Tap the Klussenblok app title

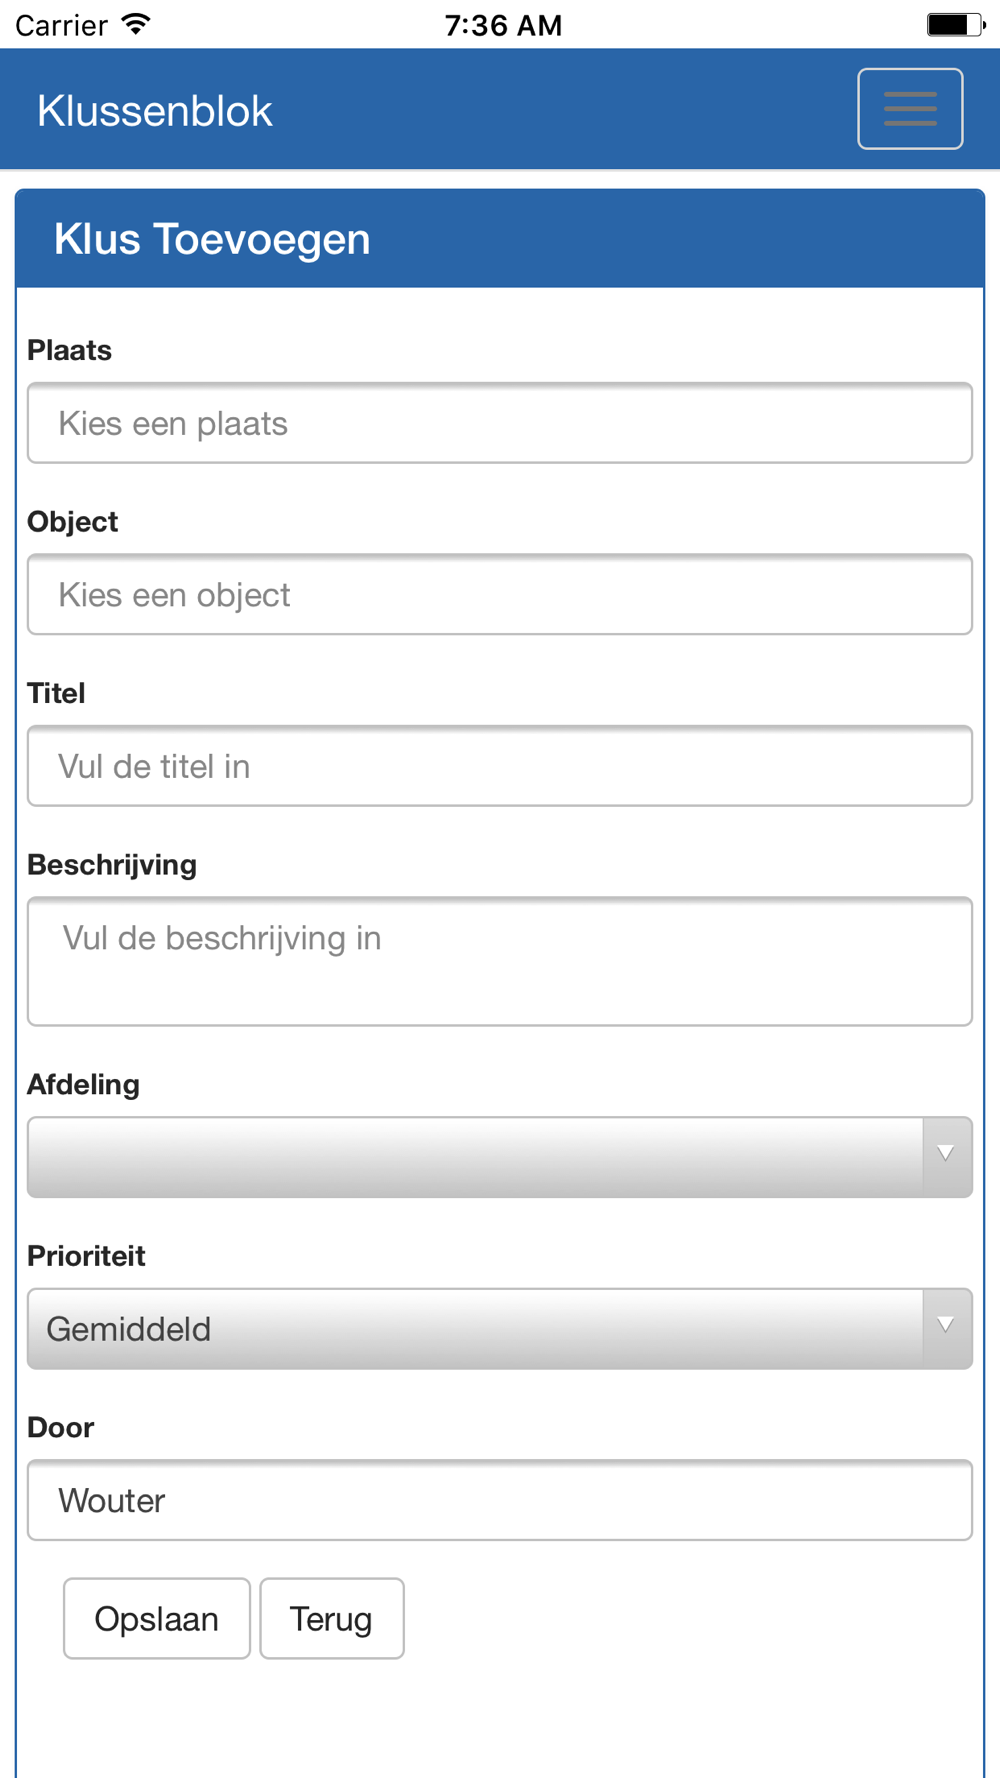155,111
